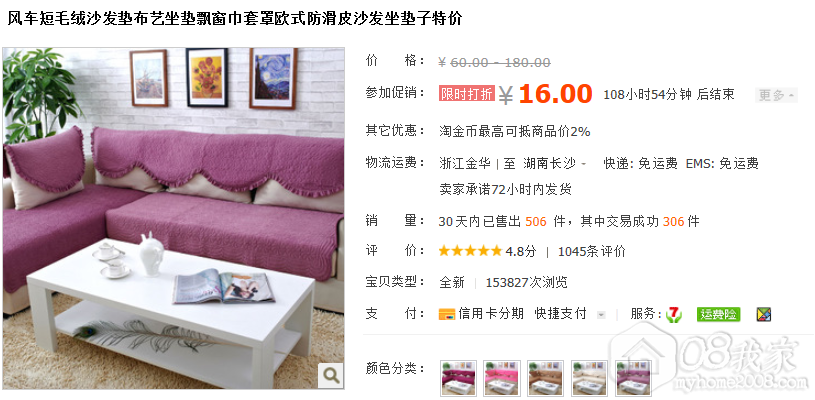The width and height of the screenshot is (815, 400).
Task: Click the product title heading text
Action: [x=234, y=19]
